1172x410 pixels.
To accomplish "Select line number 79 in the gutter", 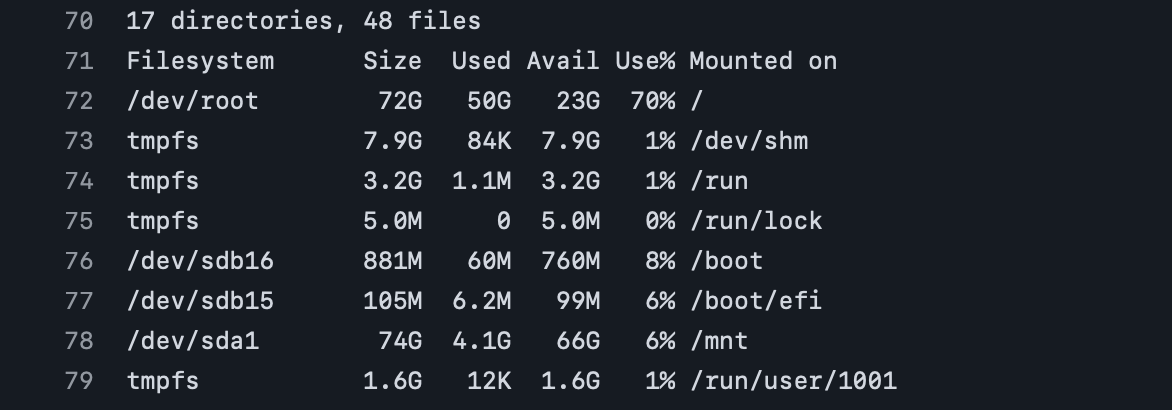I will pyautogui.click(x=78, y=381).
